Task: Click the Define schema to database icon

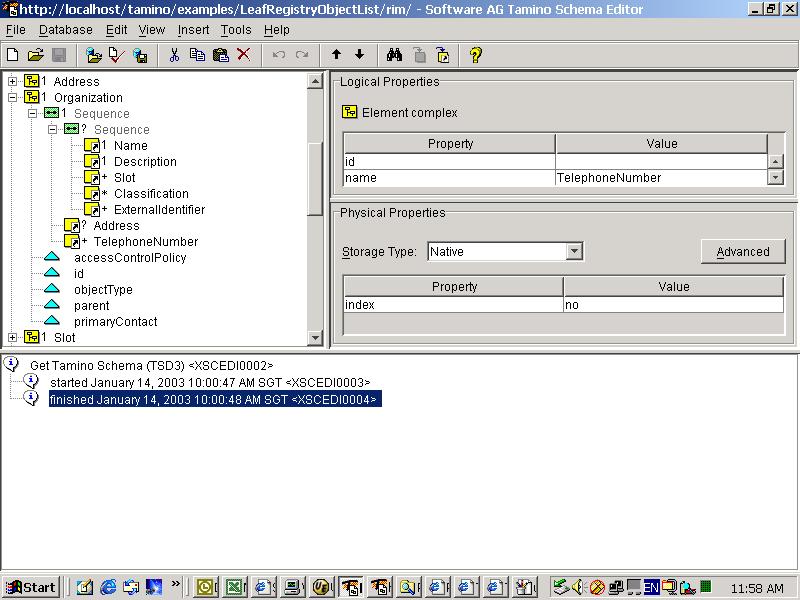Action: tap(140, 55)
